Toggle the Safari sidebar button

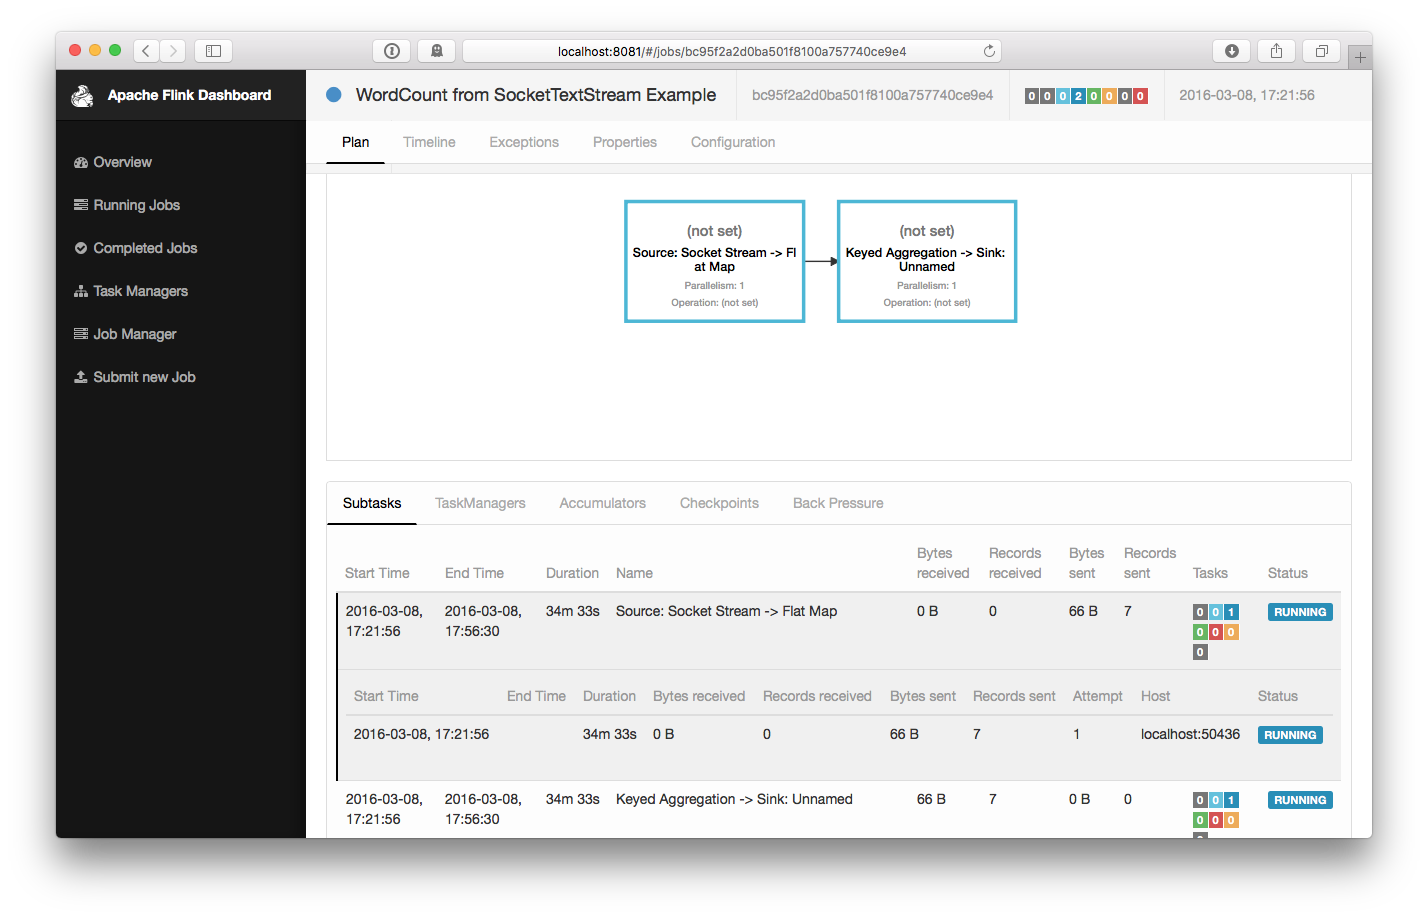tap(213, 51)
